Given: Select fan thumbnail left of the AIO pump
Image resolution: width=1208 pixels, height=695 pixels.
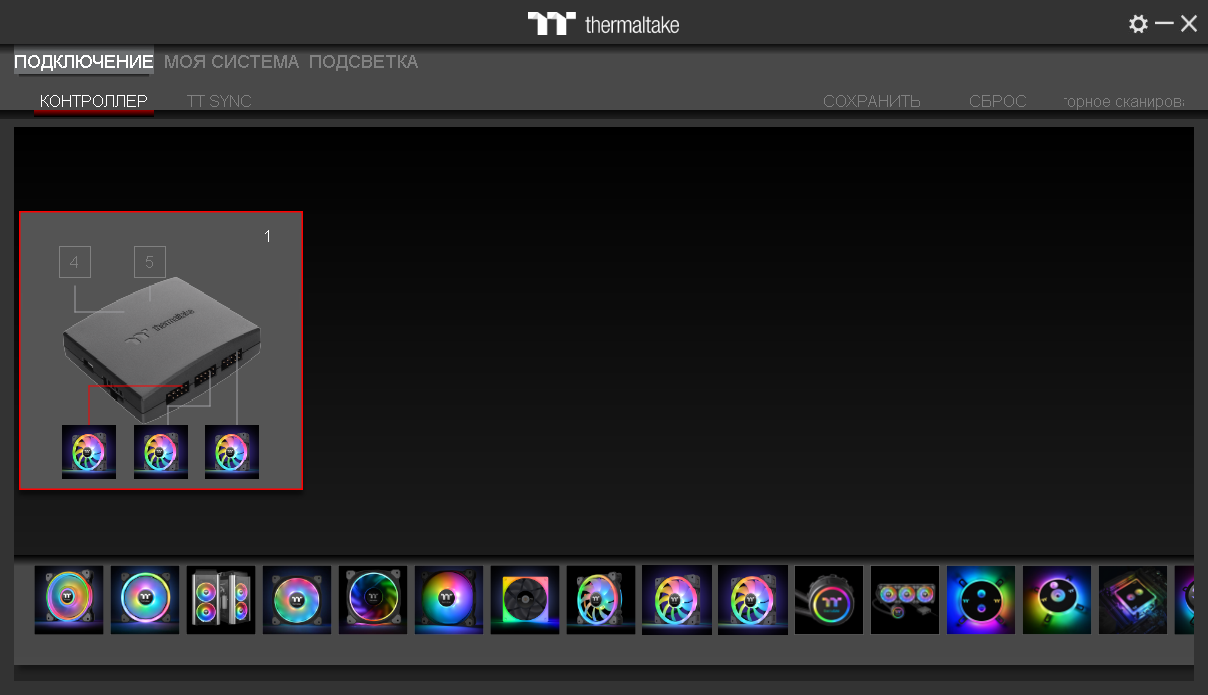Looking at the screenshot, I should tap(753, 600).
